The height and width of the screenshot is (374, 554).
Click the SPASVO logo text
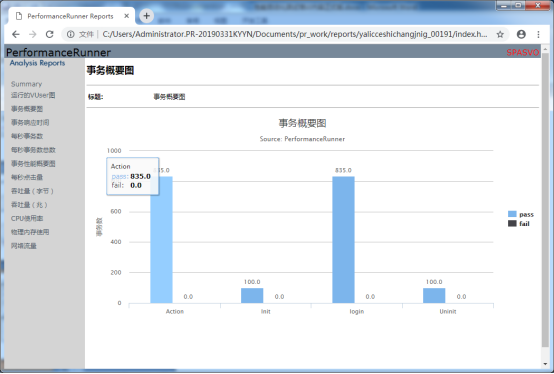click(x=523, y=52)
